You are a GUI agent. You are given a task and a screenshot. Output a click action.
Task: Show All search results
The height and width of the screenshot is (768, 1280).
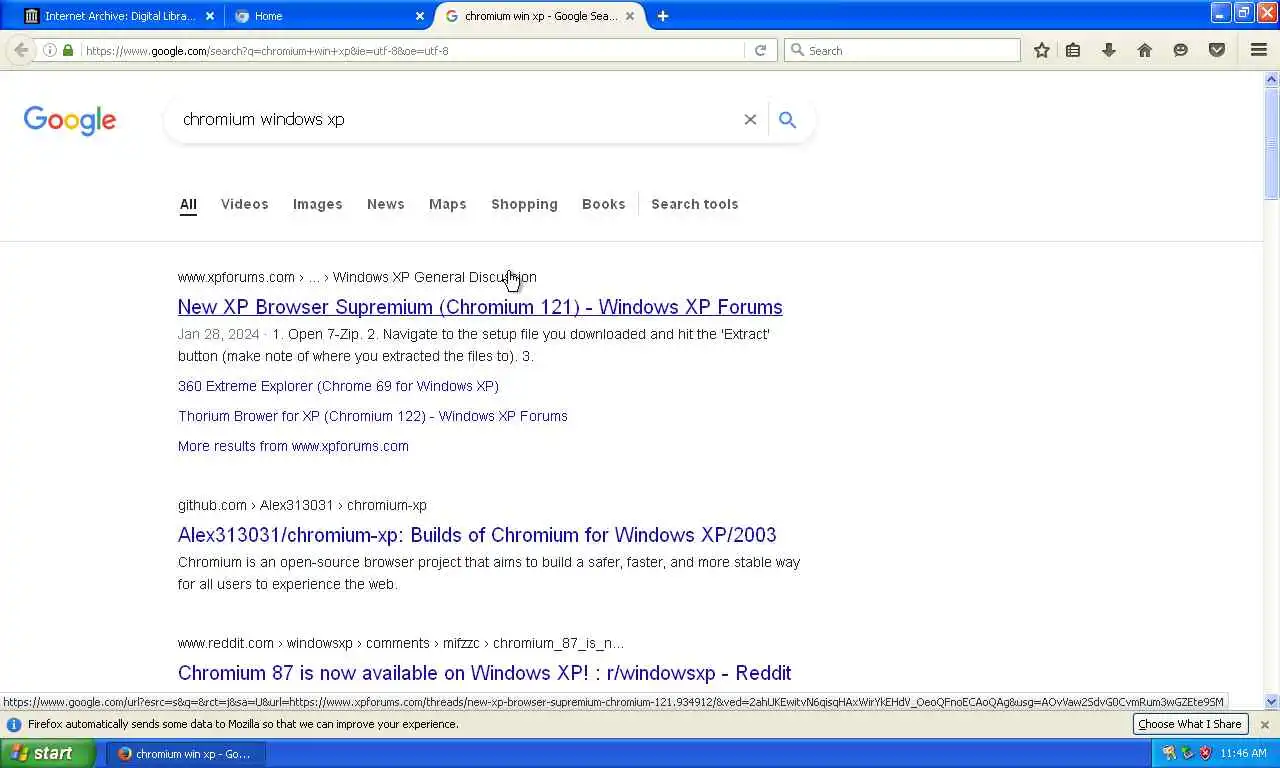(188, 204)
